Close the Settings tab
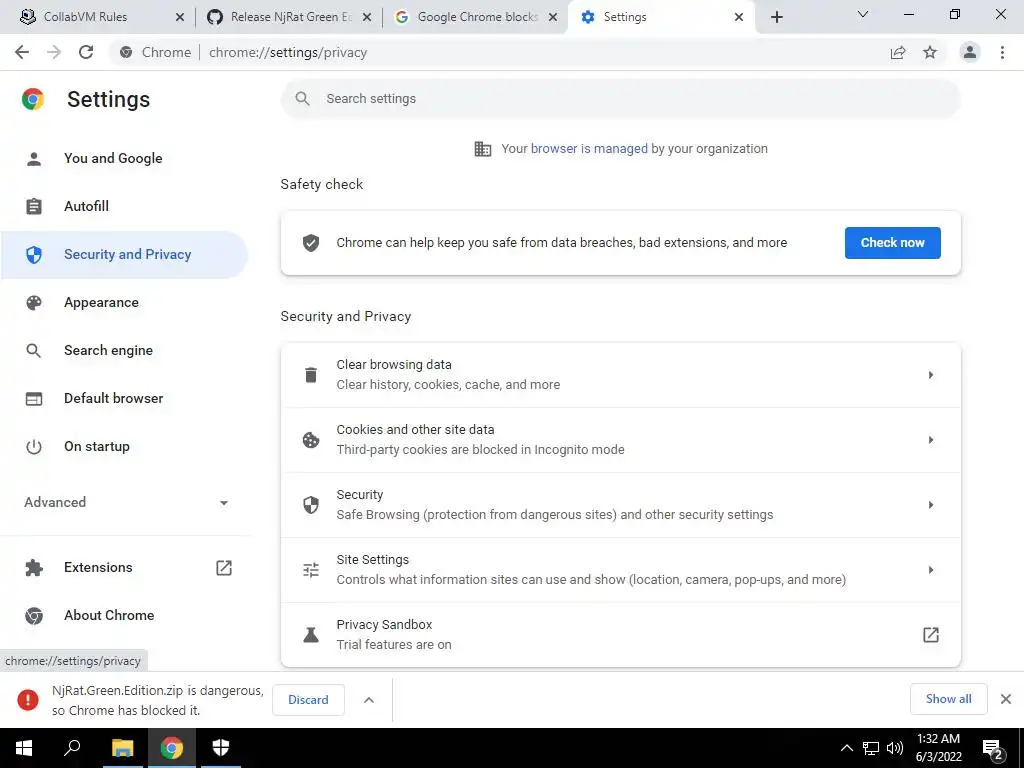Viewport: 1024px width, 768px height. (x=739, y=17)
